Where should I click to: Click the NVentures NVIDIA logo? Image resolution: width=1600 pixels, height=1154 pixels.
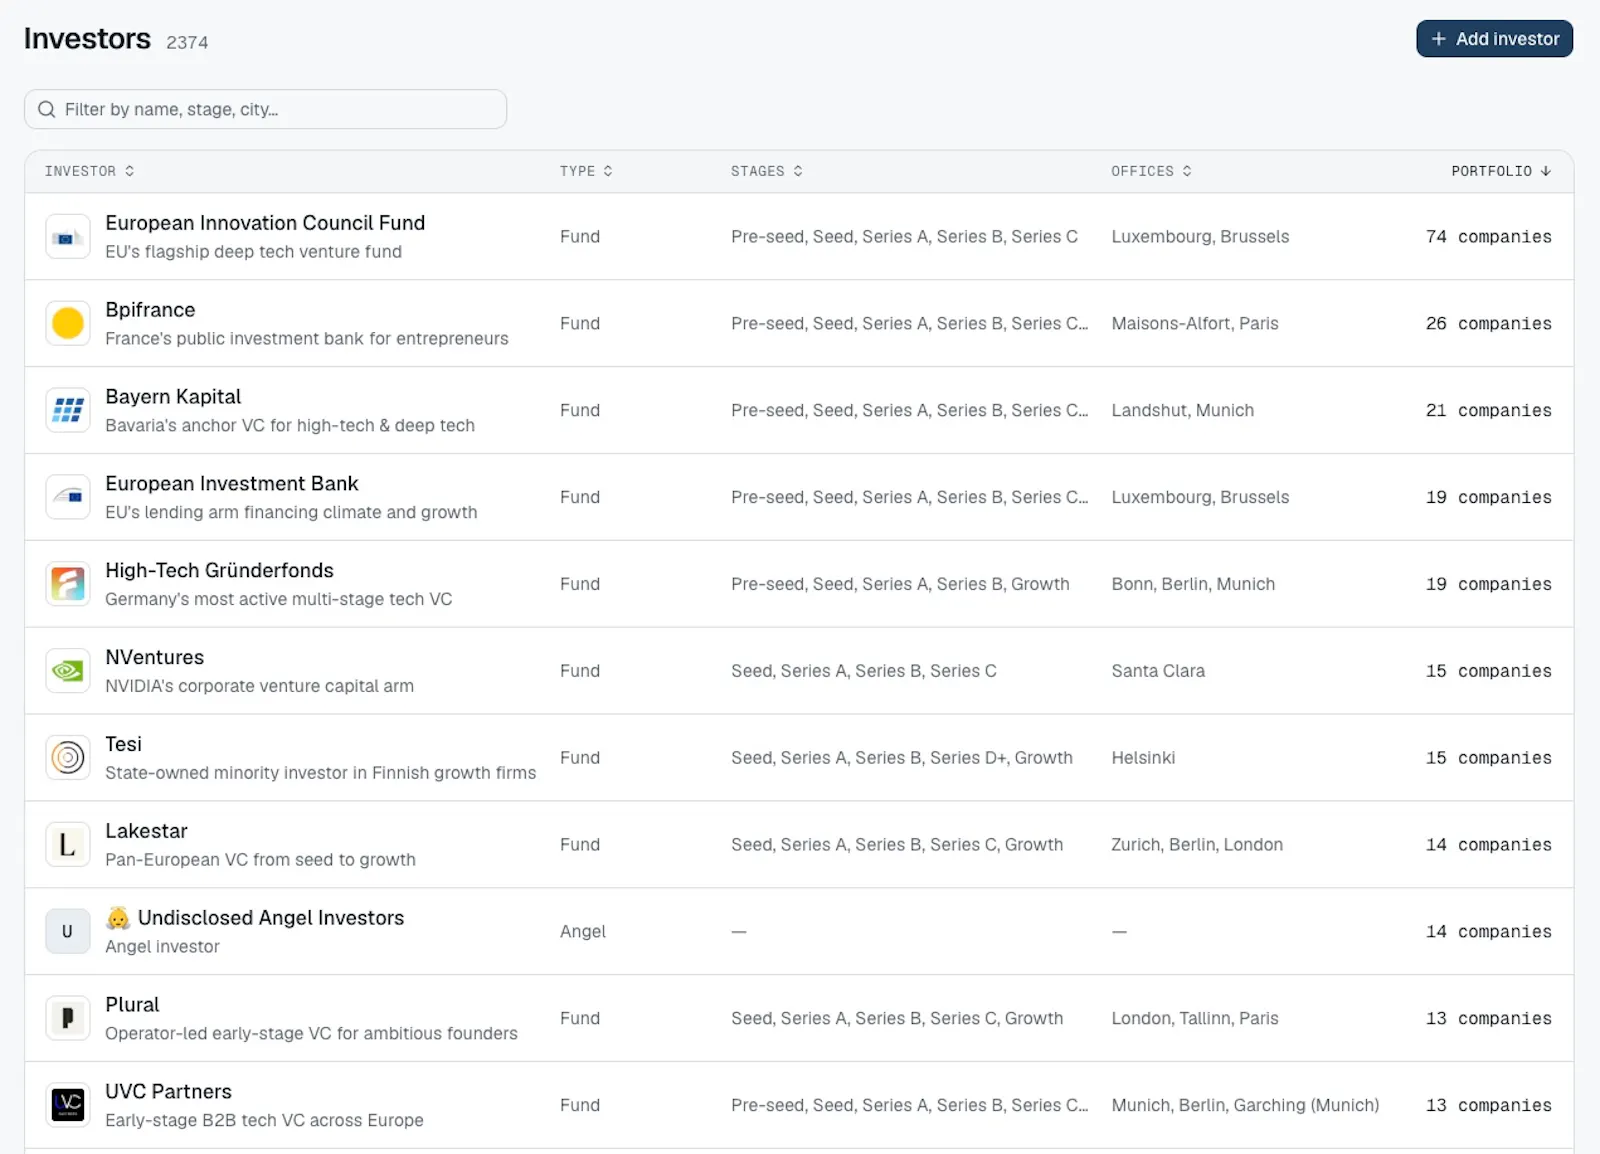coord(68,671)
